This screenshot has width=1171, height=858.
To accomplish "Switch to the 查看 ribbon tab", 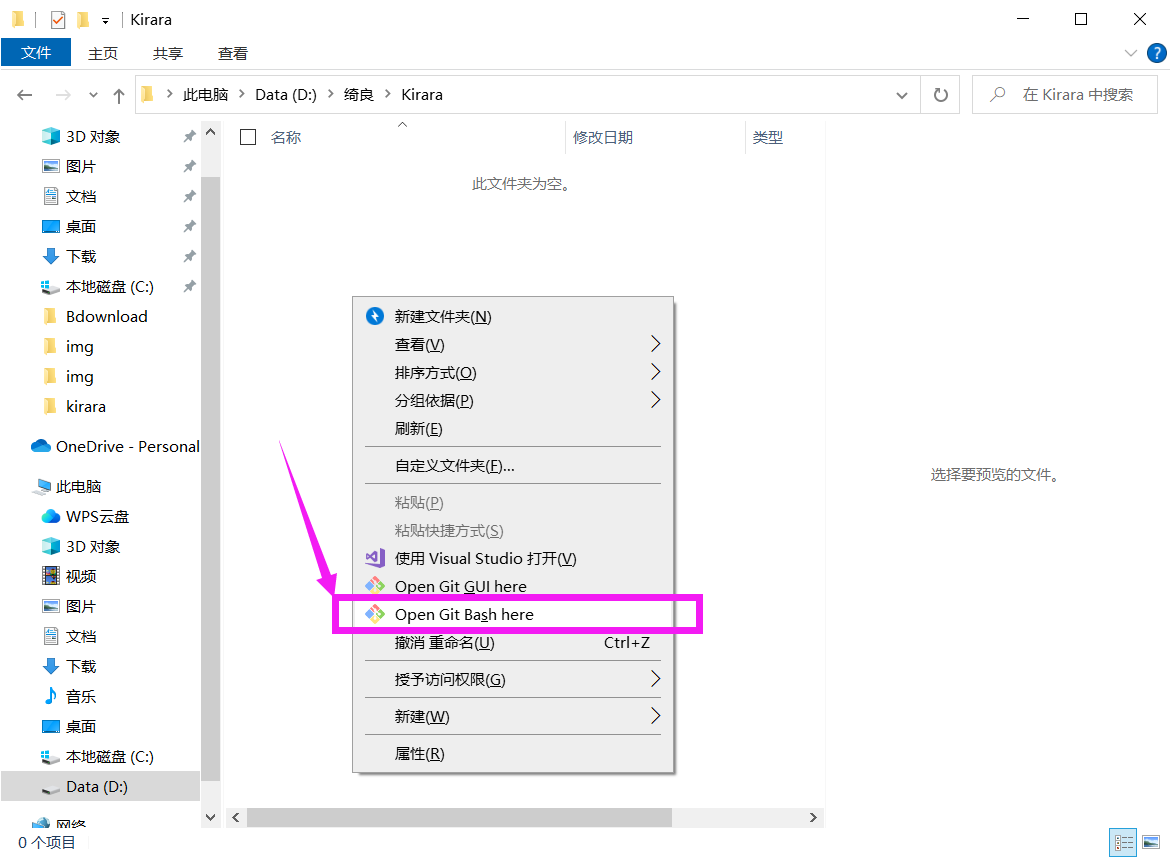I will [x=232, y=54].
